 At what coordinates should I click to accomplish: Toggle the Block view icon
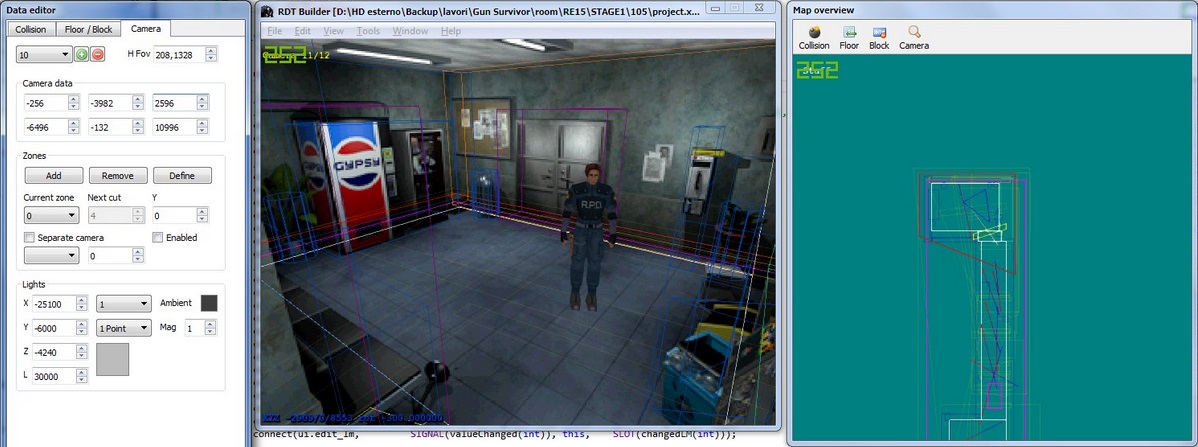[x=879, y=32]
